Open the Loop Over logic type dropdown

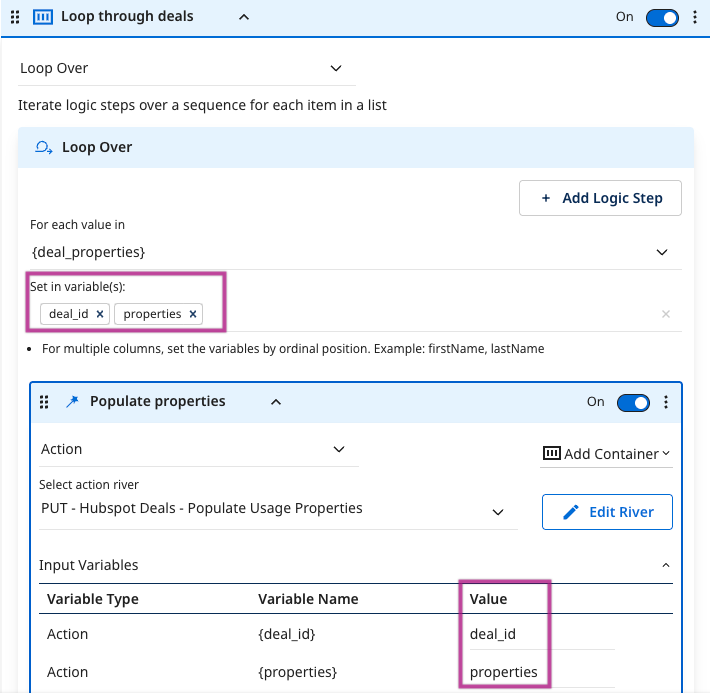click(336, 68)
